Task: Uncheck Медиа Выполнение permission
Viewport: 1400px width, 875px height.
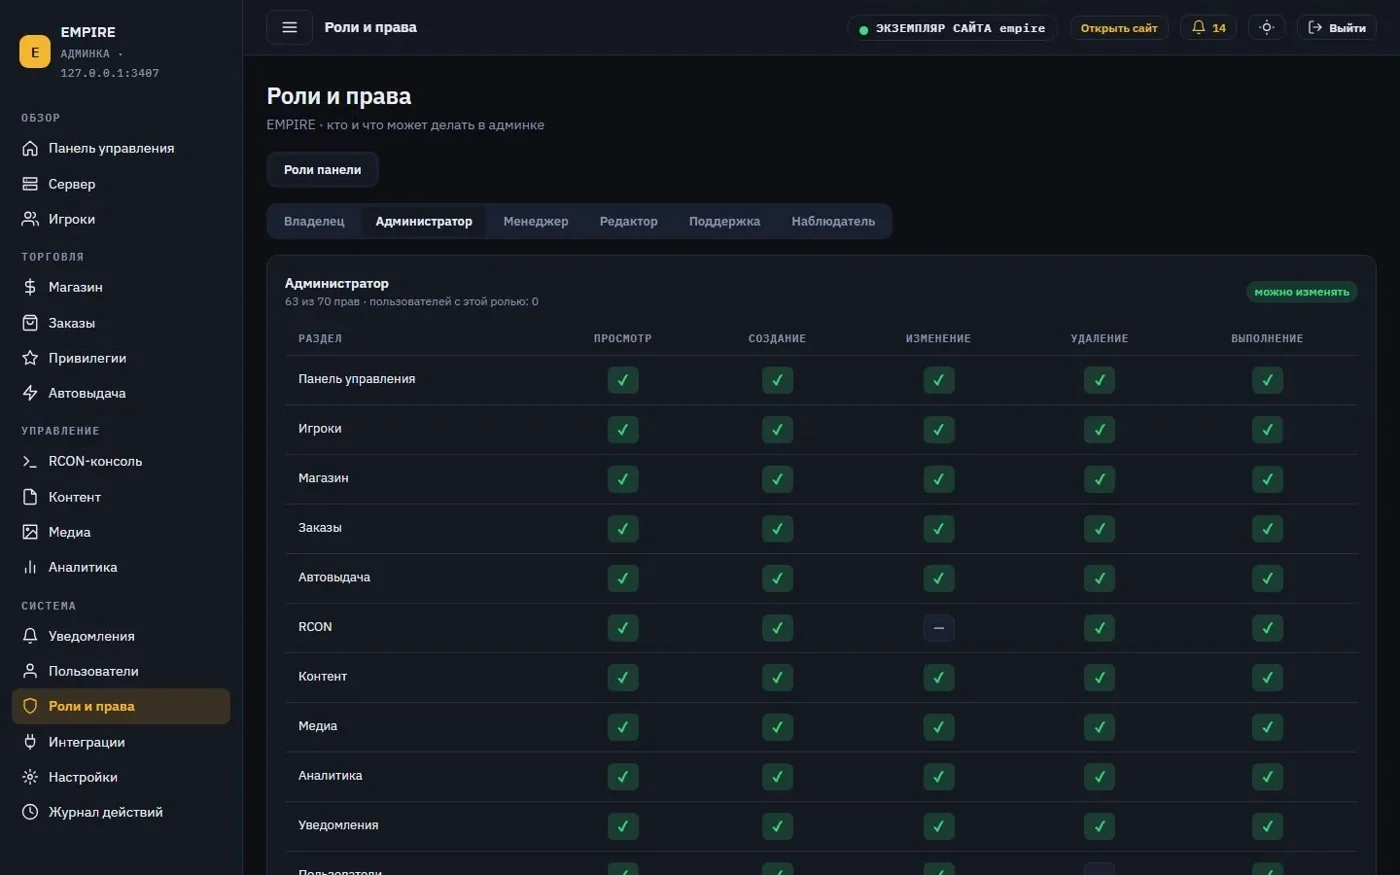Action: point(1267,727)
